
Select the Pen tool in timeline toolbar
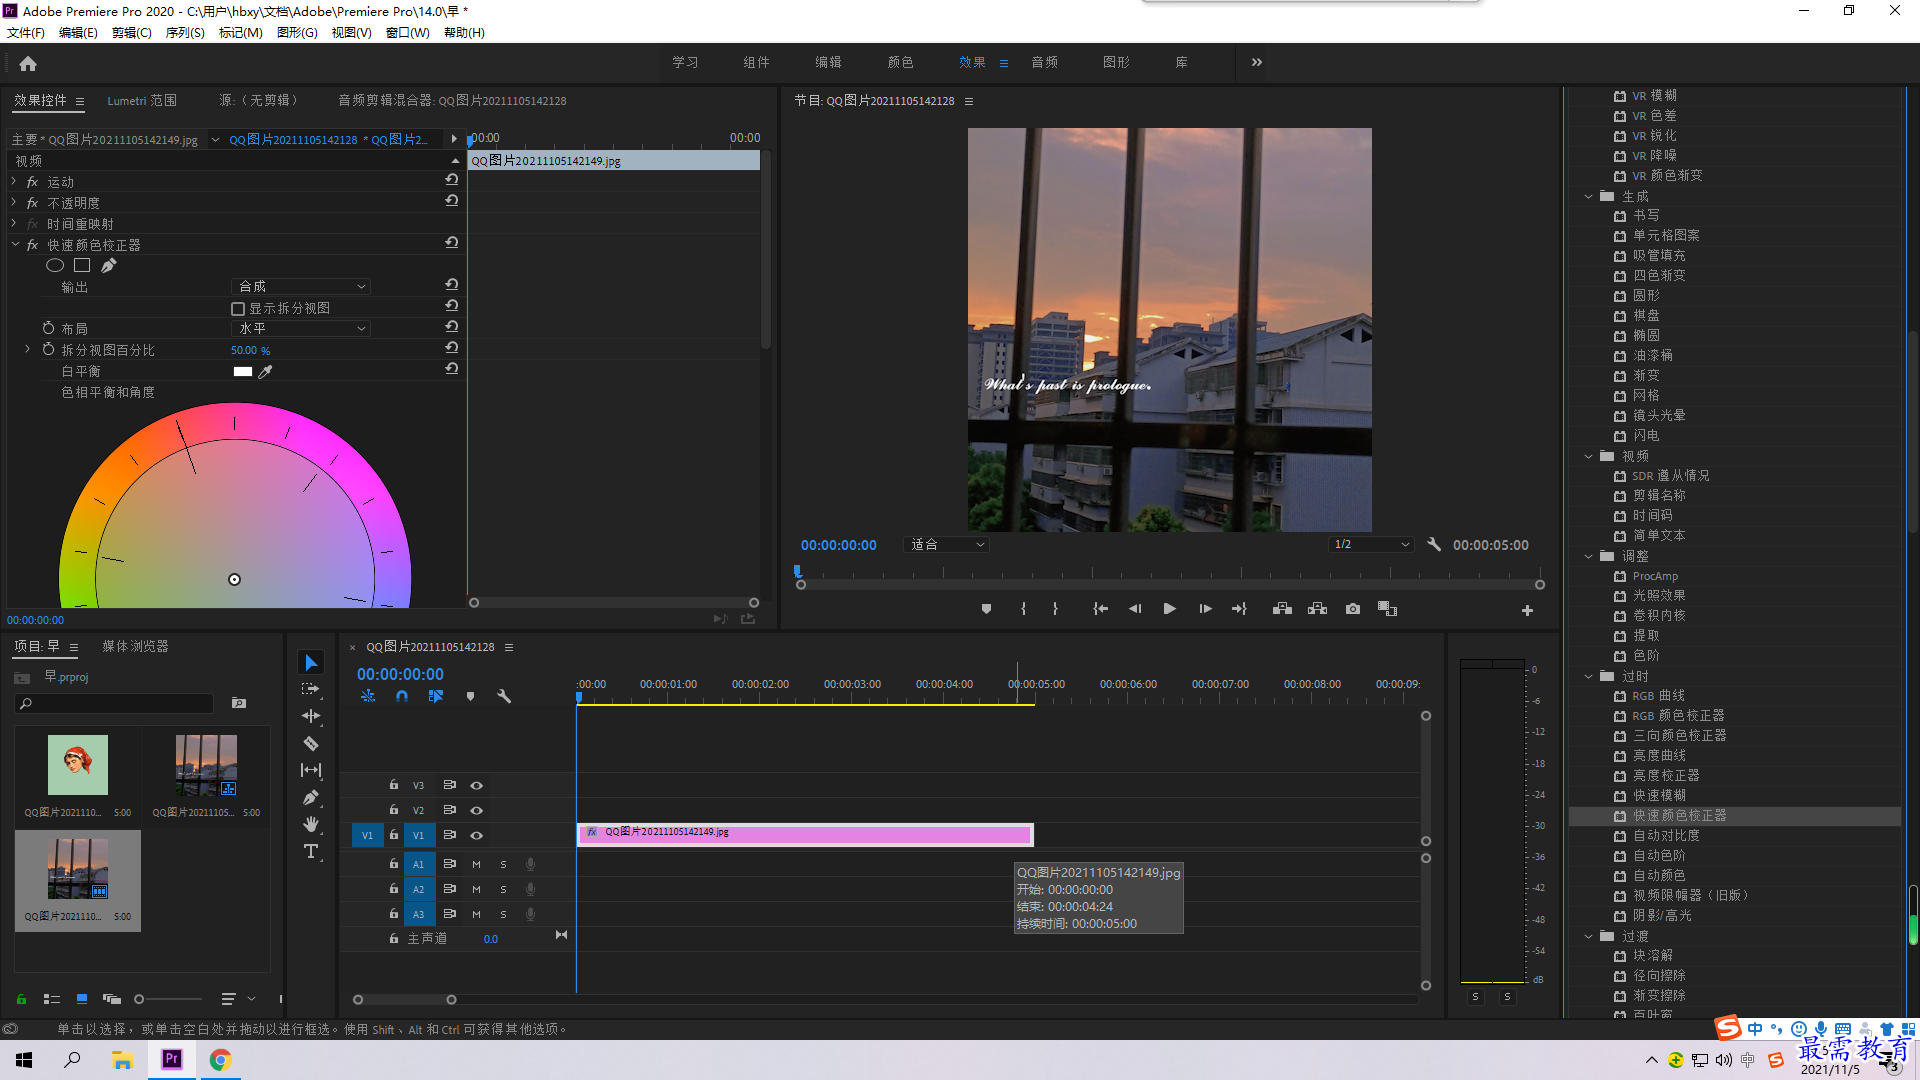(311, 797)
